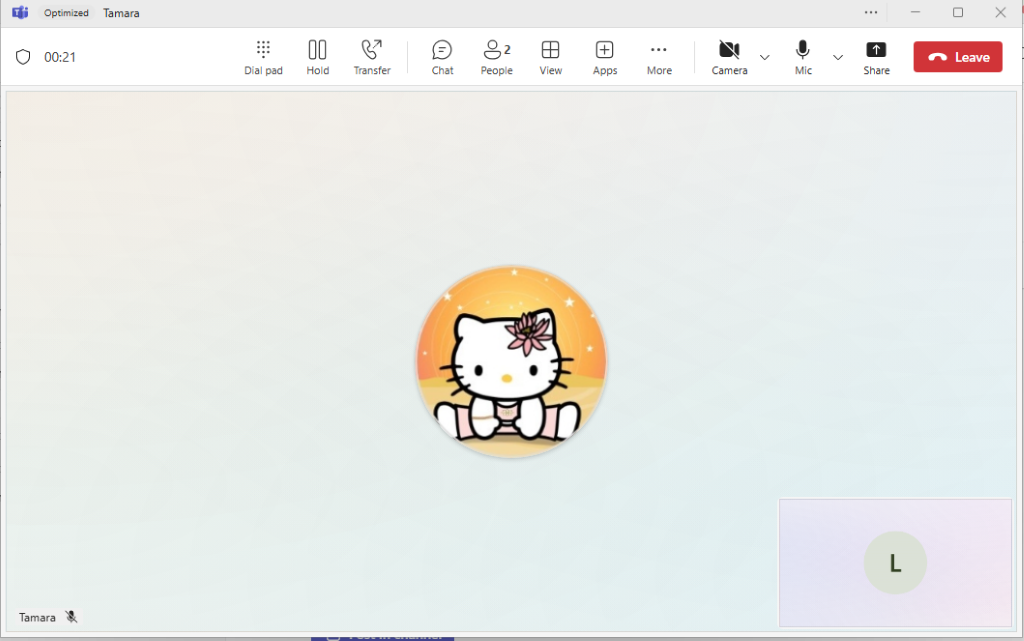Click the Microsoft Teams logo icon

(x=20, y=12)
